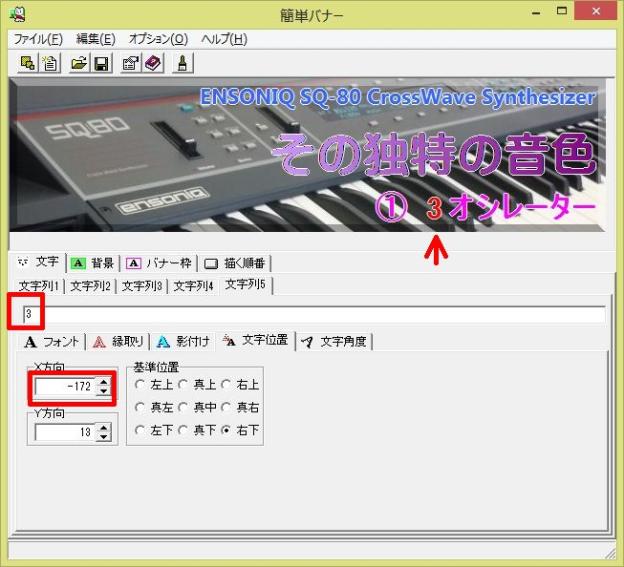Open the 影付け sub-tab
Screen dimensions: 624x567
(183, 341)
